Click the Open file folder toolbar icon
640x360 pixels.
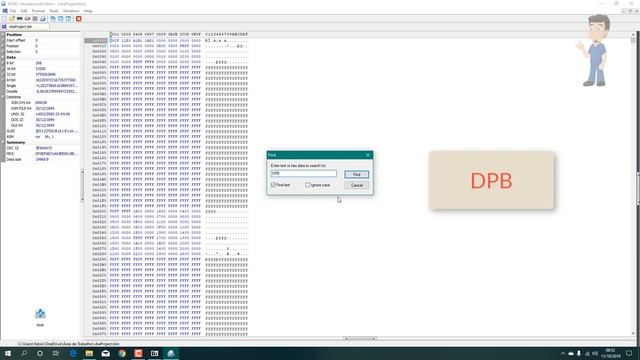[12, 19]
